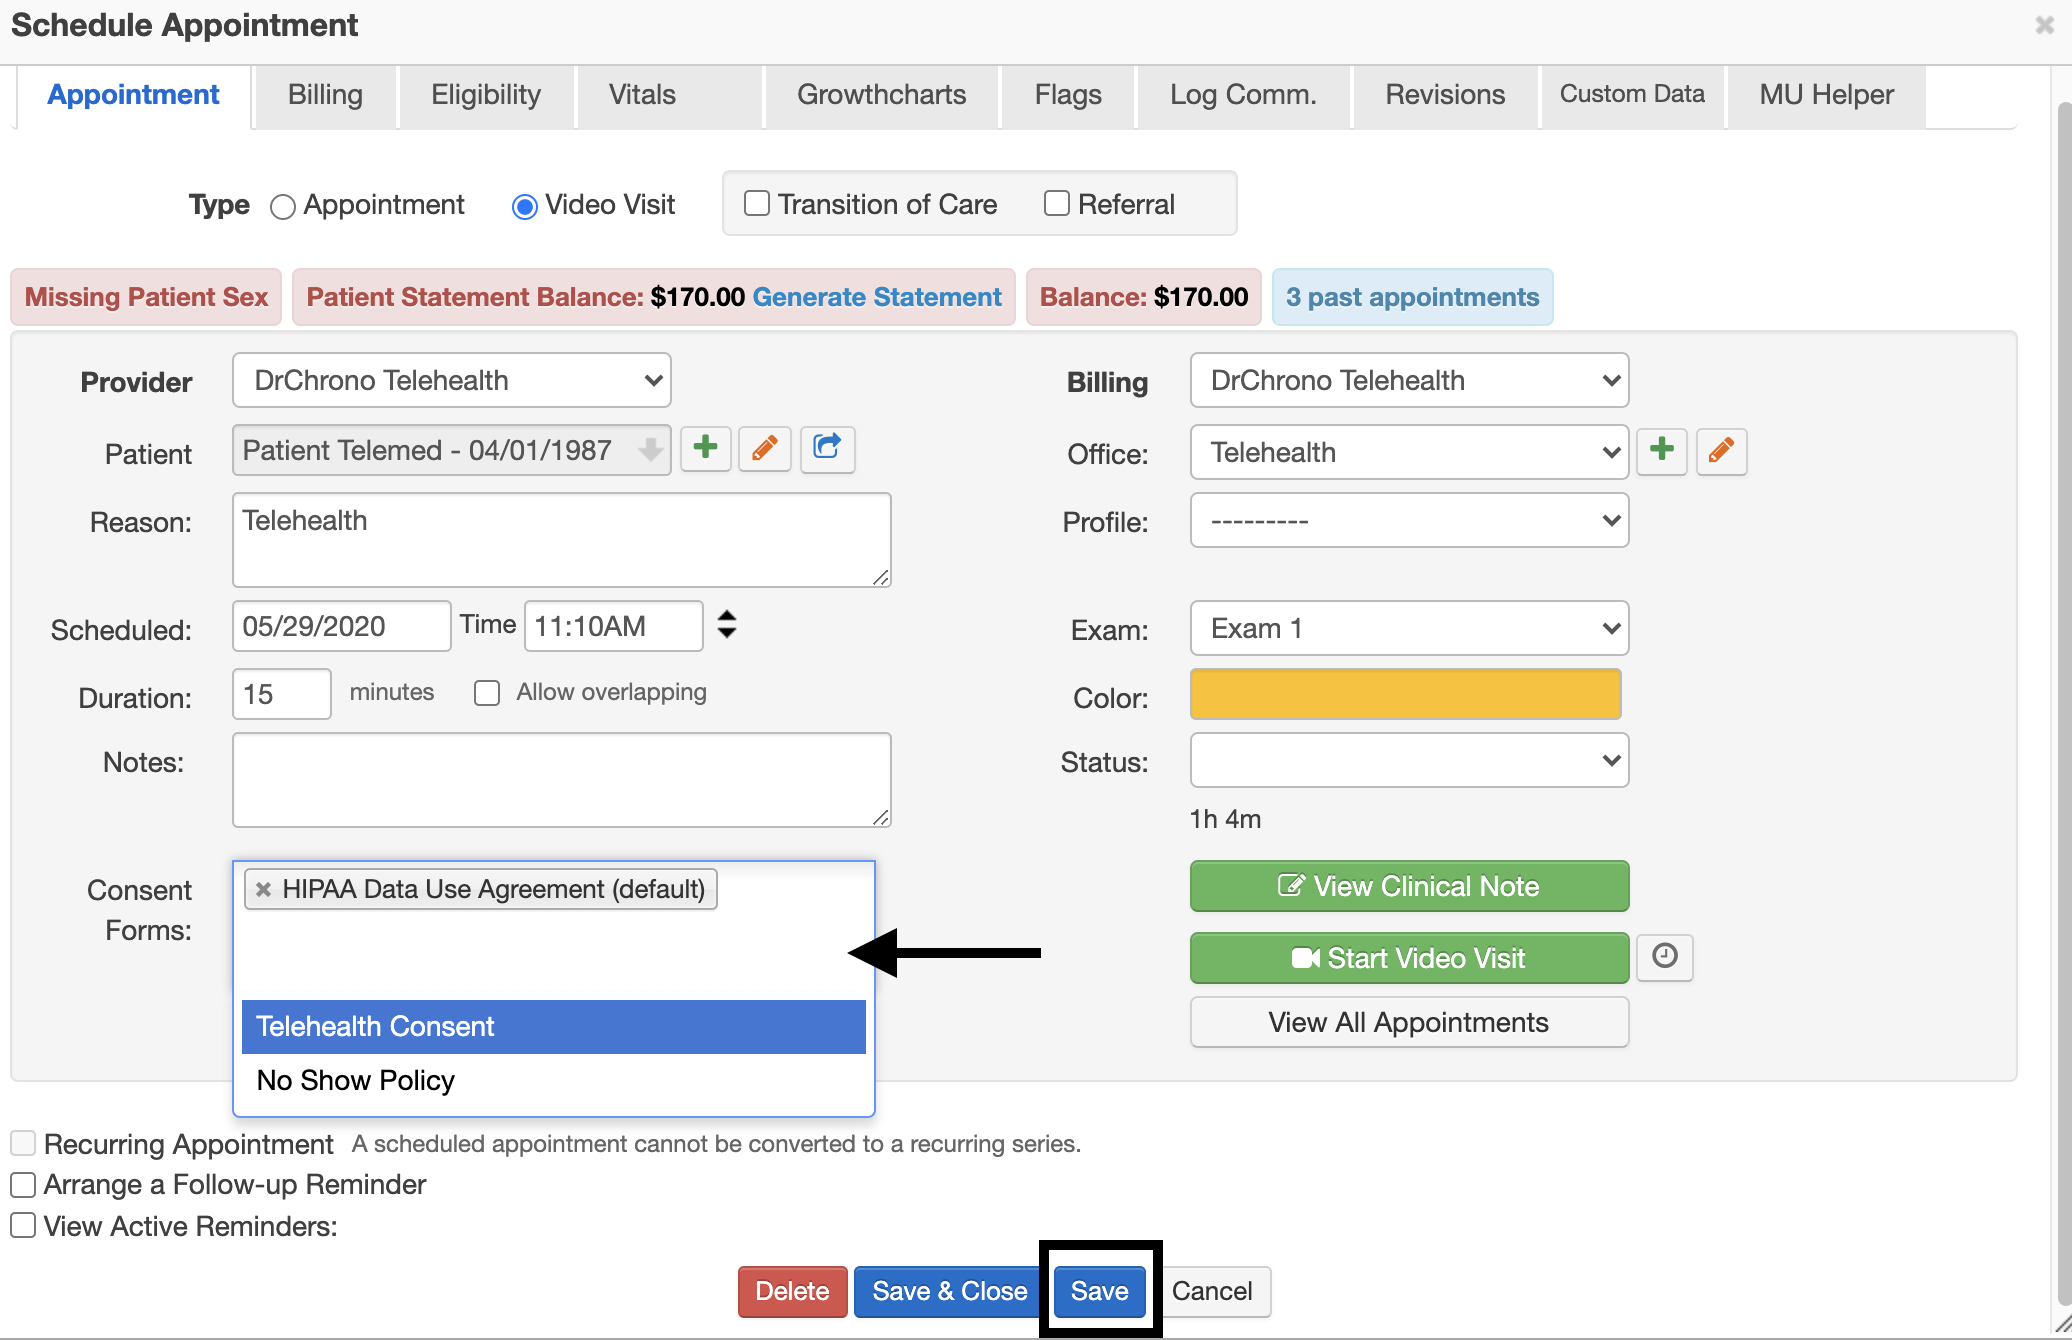Click Save & Close button
Viewport: 2072px width, 1340px height.
(949, 1291)
